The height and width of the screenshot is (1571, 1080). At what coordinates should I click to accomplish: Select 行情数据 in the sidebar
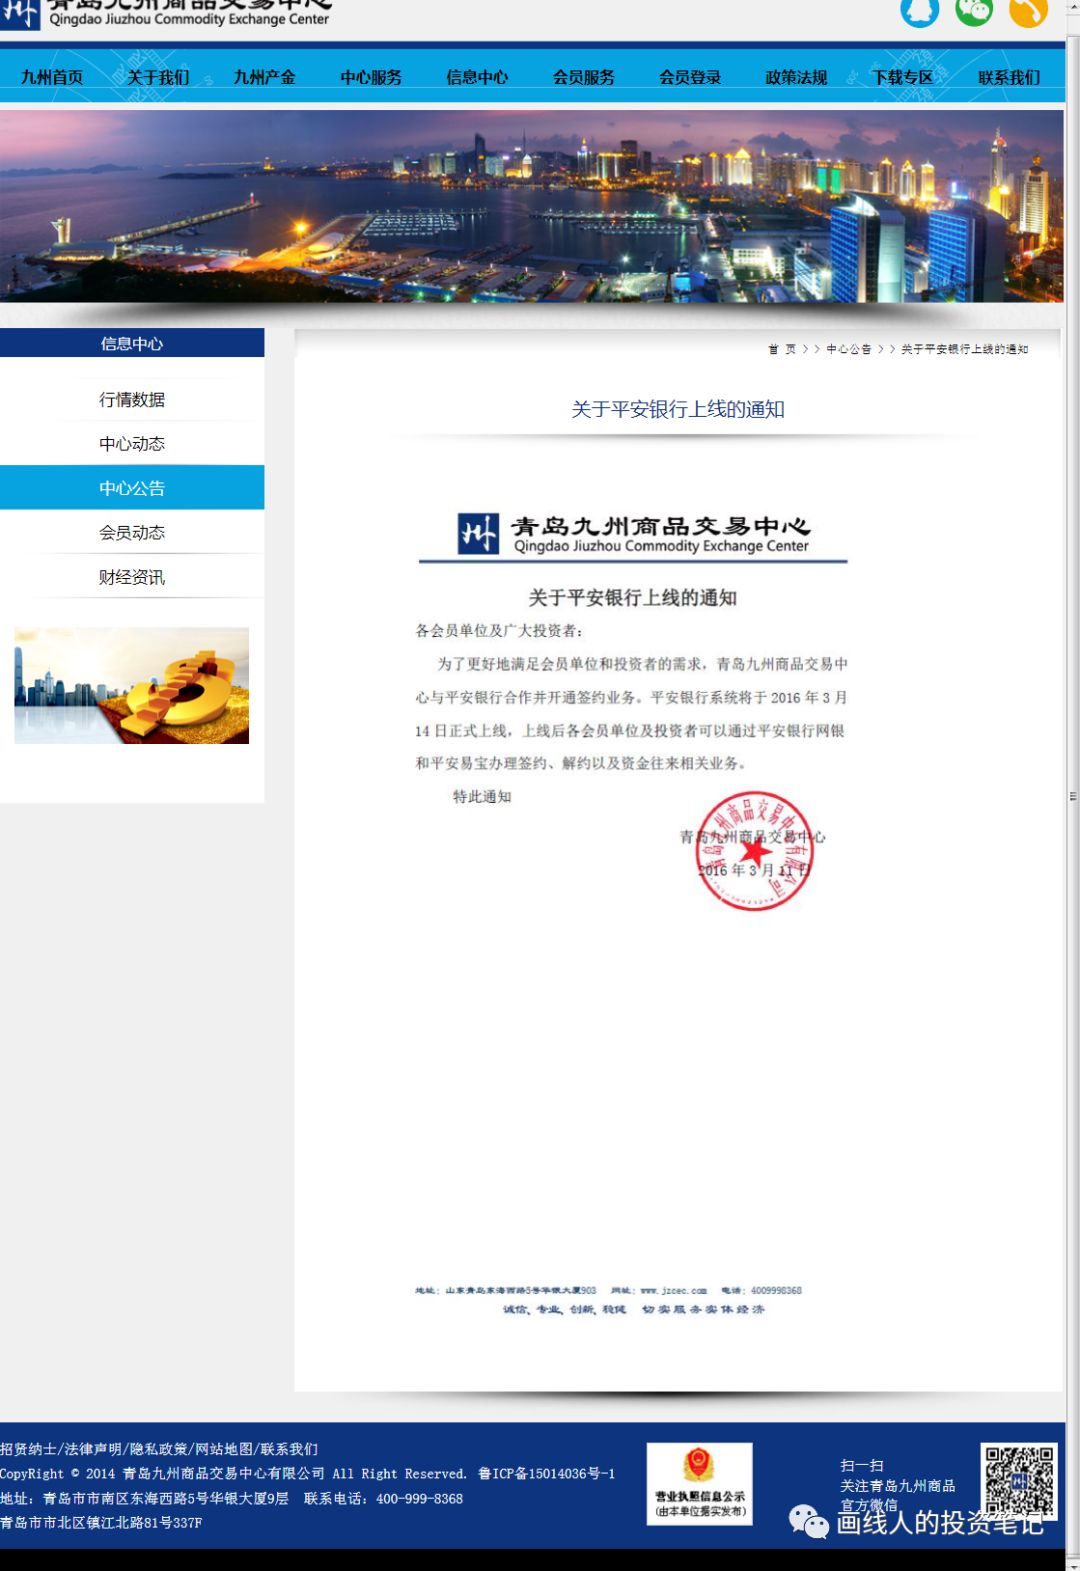[x=132, y=399]
